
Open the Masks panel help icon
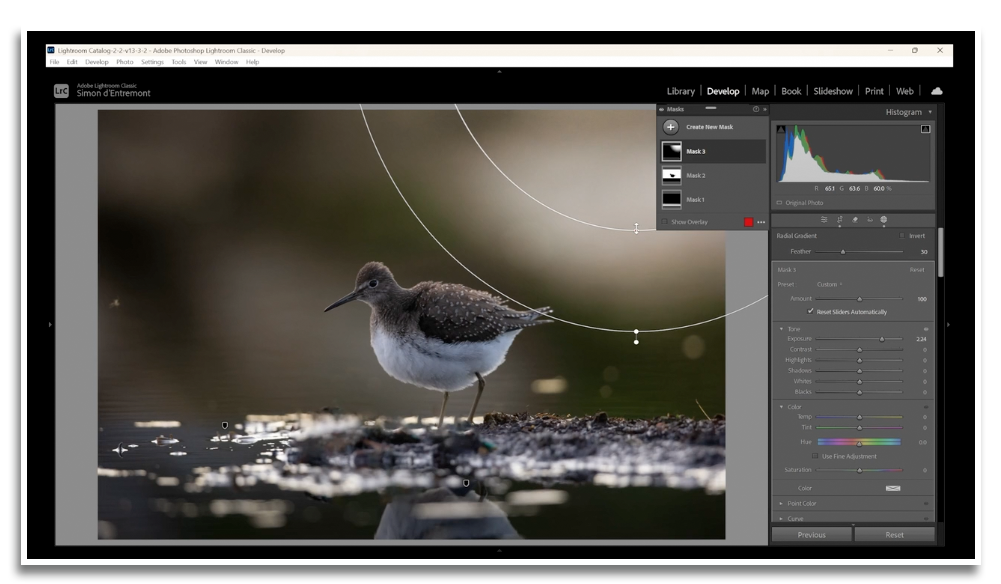(756, 109)
